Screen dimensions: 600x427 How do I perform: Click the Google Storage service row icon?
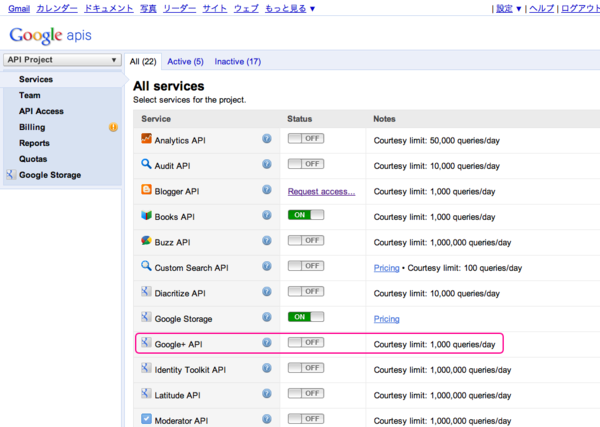pyautogui.click(x=146, y=317)
